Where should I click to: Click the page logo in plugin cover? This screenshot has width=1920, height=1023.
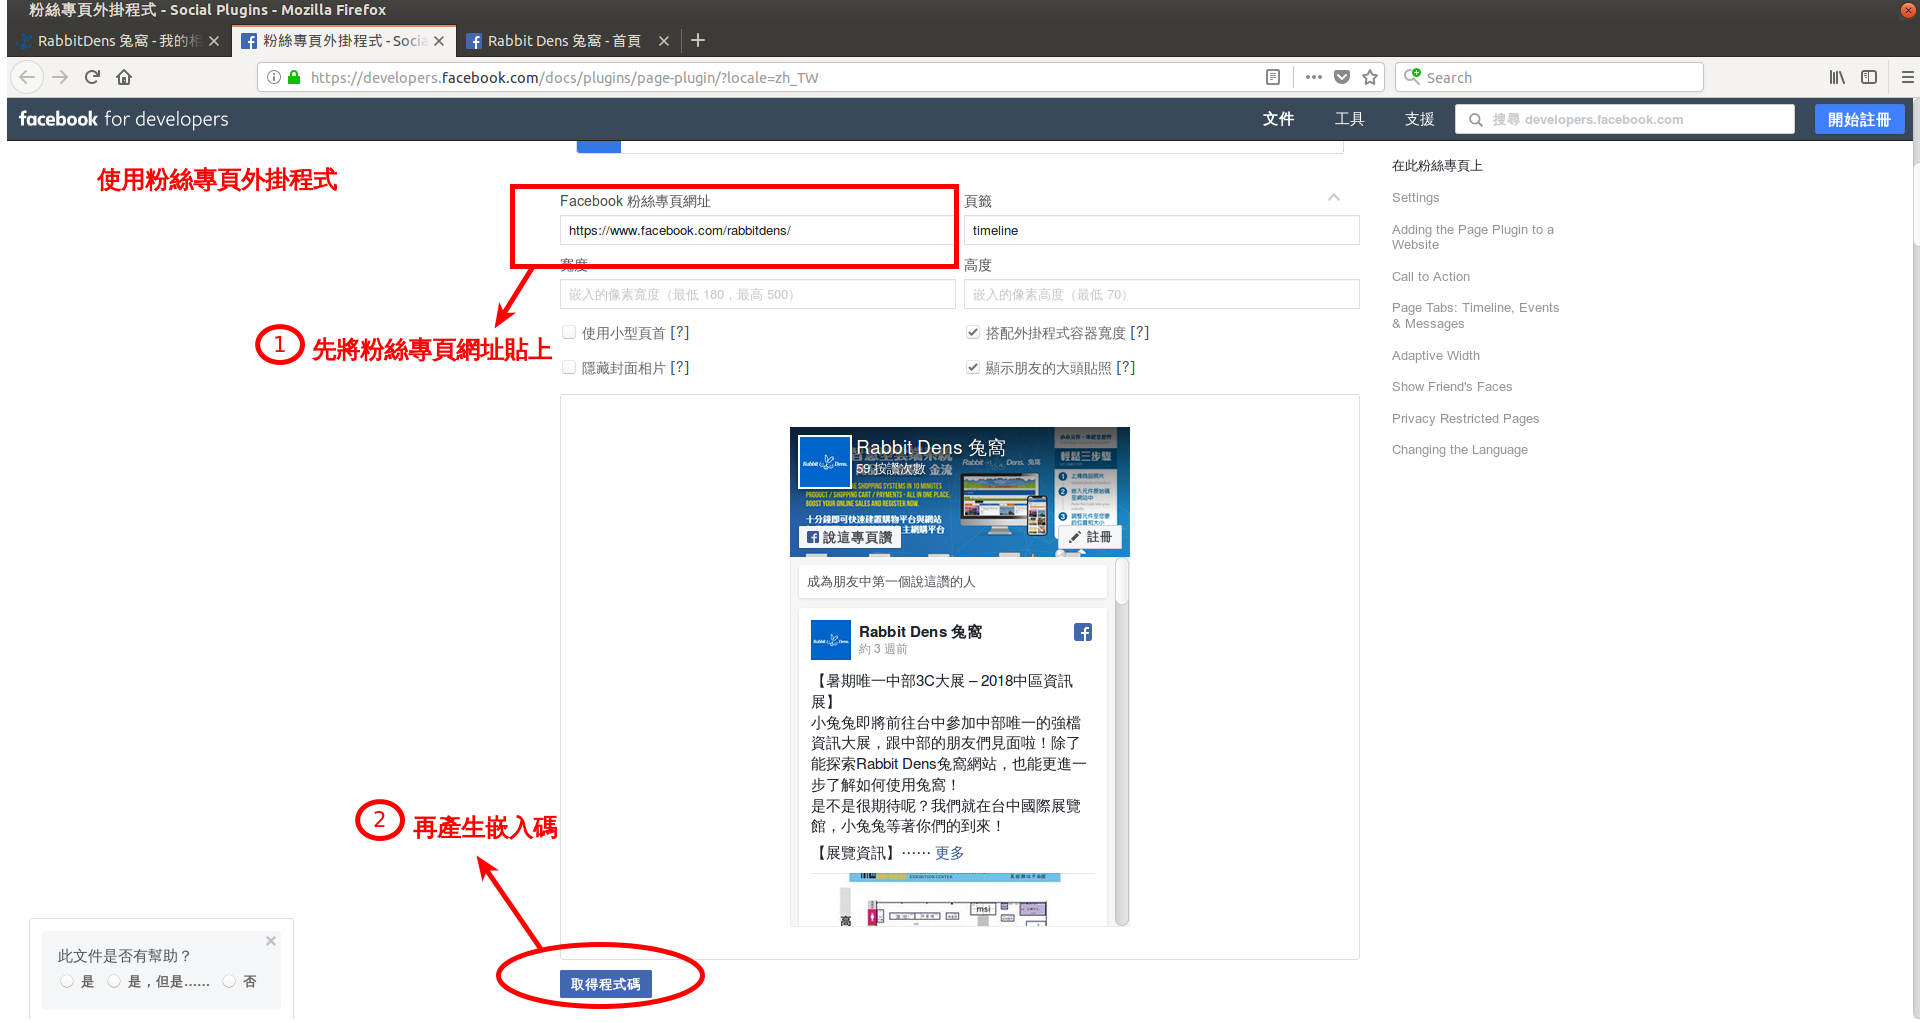[x=825, y=461]
